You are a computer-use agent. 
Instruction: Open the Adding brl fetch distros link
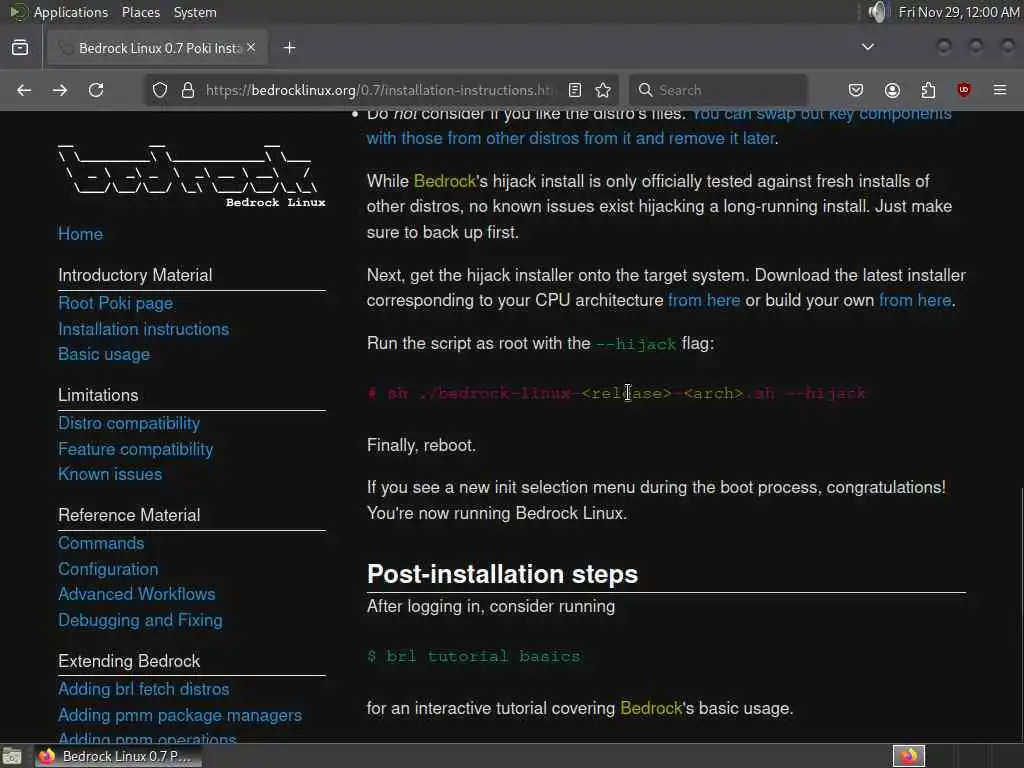144,690
